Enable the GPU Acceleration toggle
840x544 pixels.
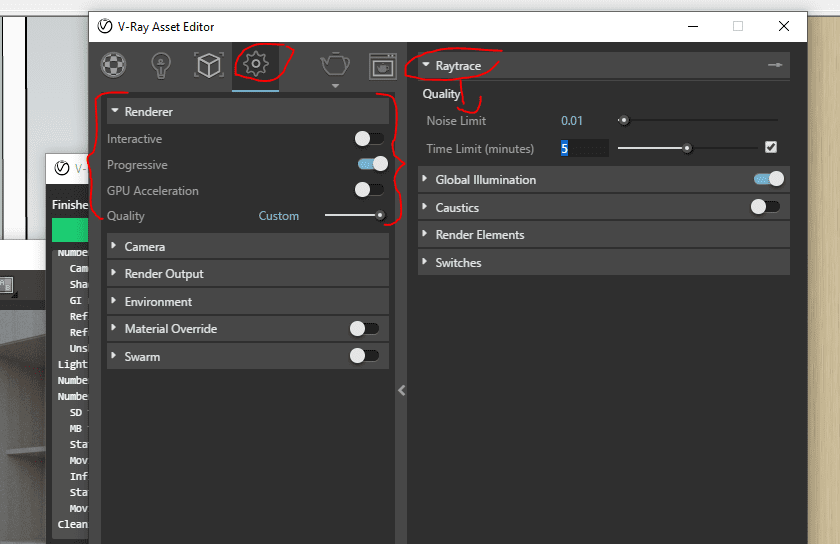click(369, 190)
